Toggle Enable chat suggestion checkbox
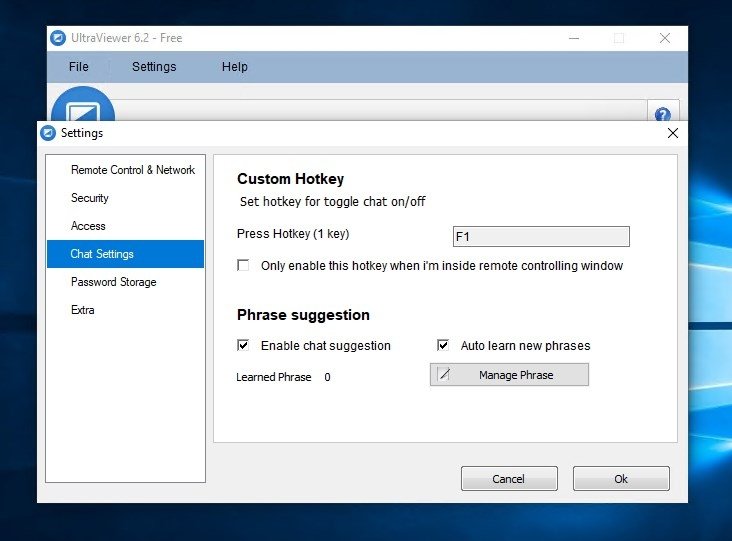This screenshot has width=732, height=541. [243, 345]
